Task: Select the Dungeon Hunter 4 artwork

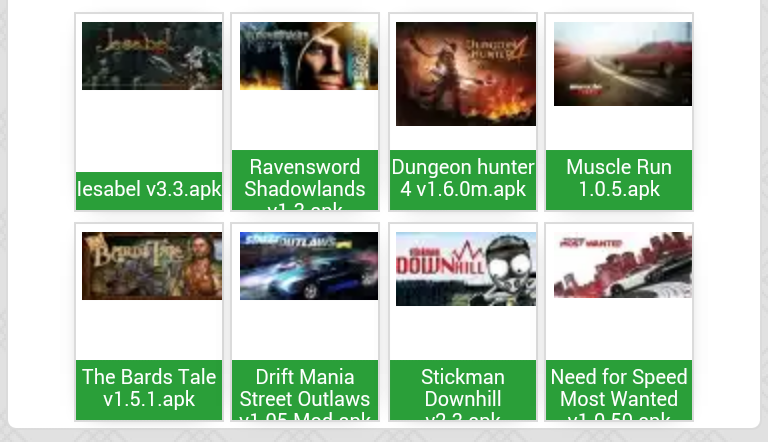Action: pos(466,74)
